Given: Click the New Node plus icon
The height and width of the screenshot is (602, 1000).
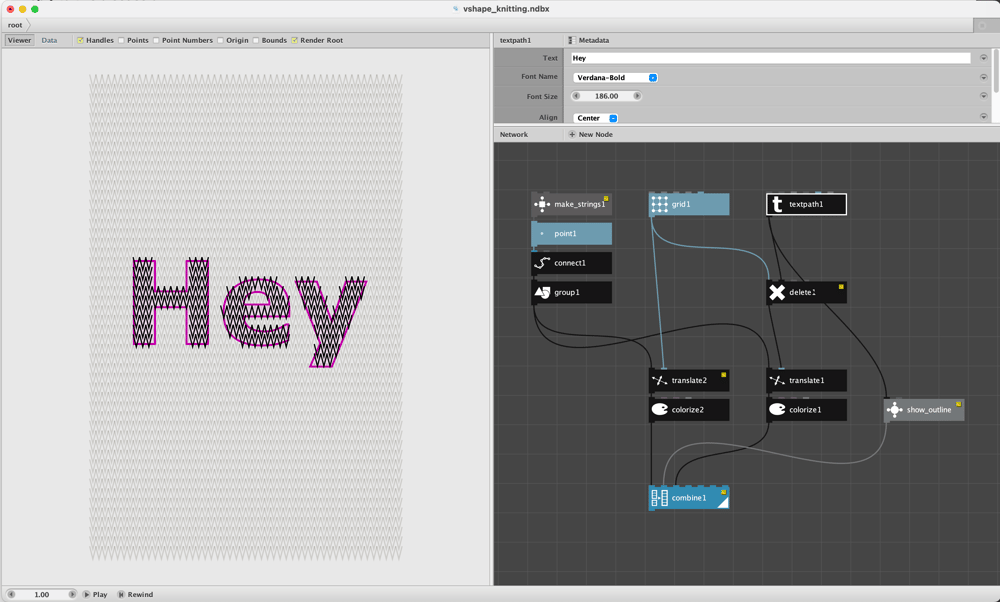Looking at the screenshot, I should pyautogui.click(x=571, y=135).
